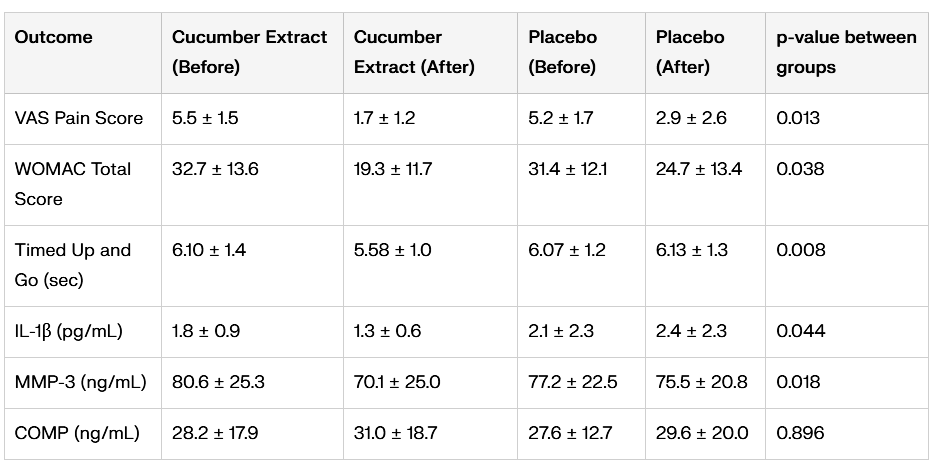Screen dimensions: 933x466
Task: Click the 6.07 ± 1.2 cell
Action: click(566, 250)
